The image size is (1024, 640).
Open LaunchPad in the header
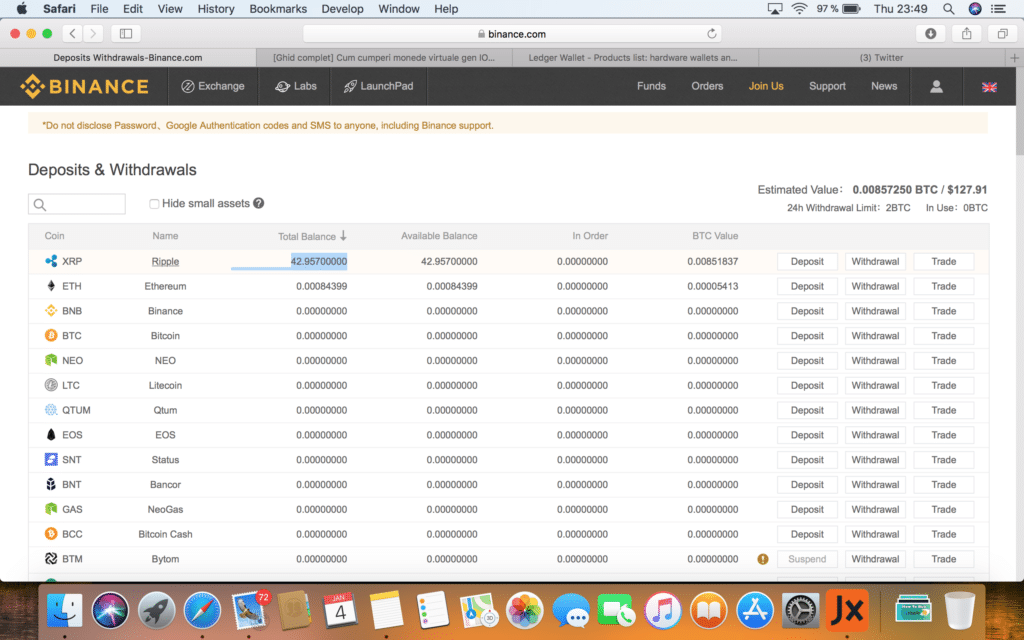tap(379, 86)
